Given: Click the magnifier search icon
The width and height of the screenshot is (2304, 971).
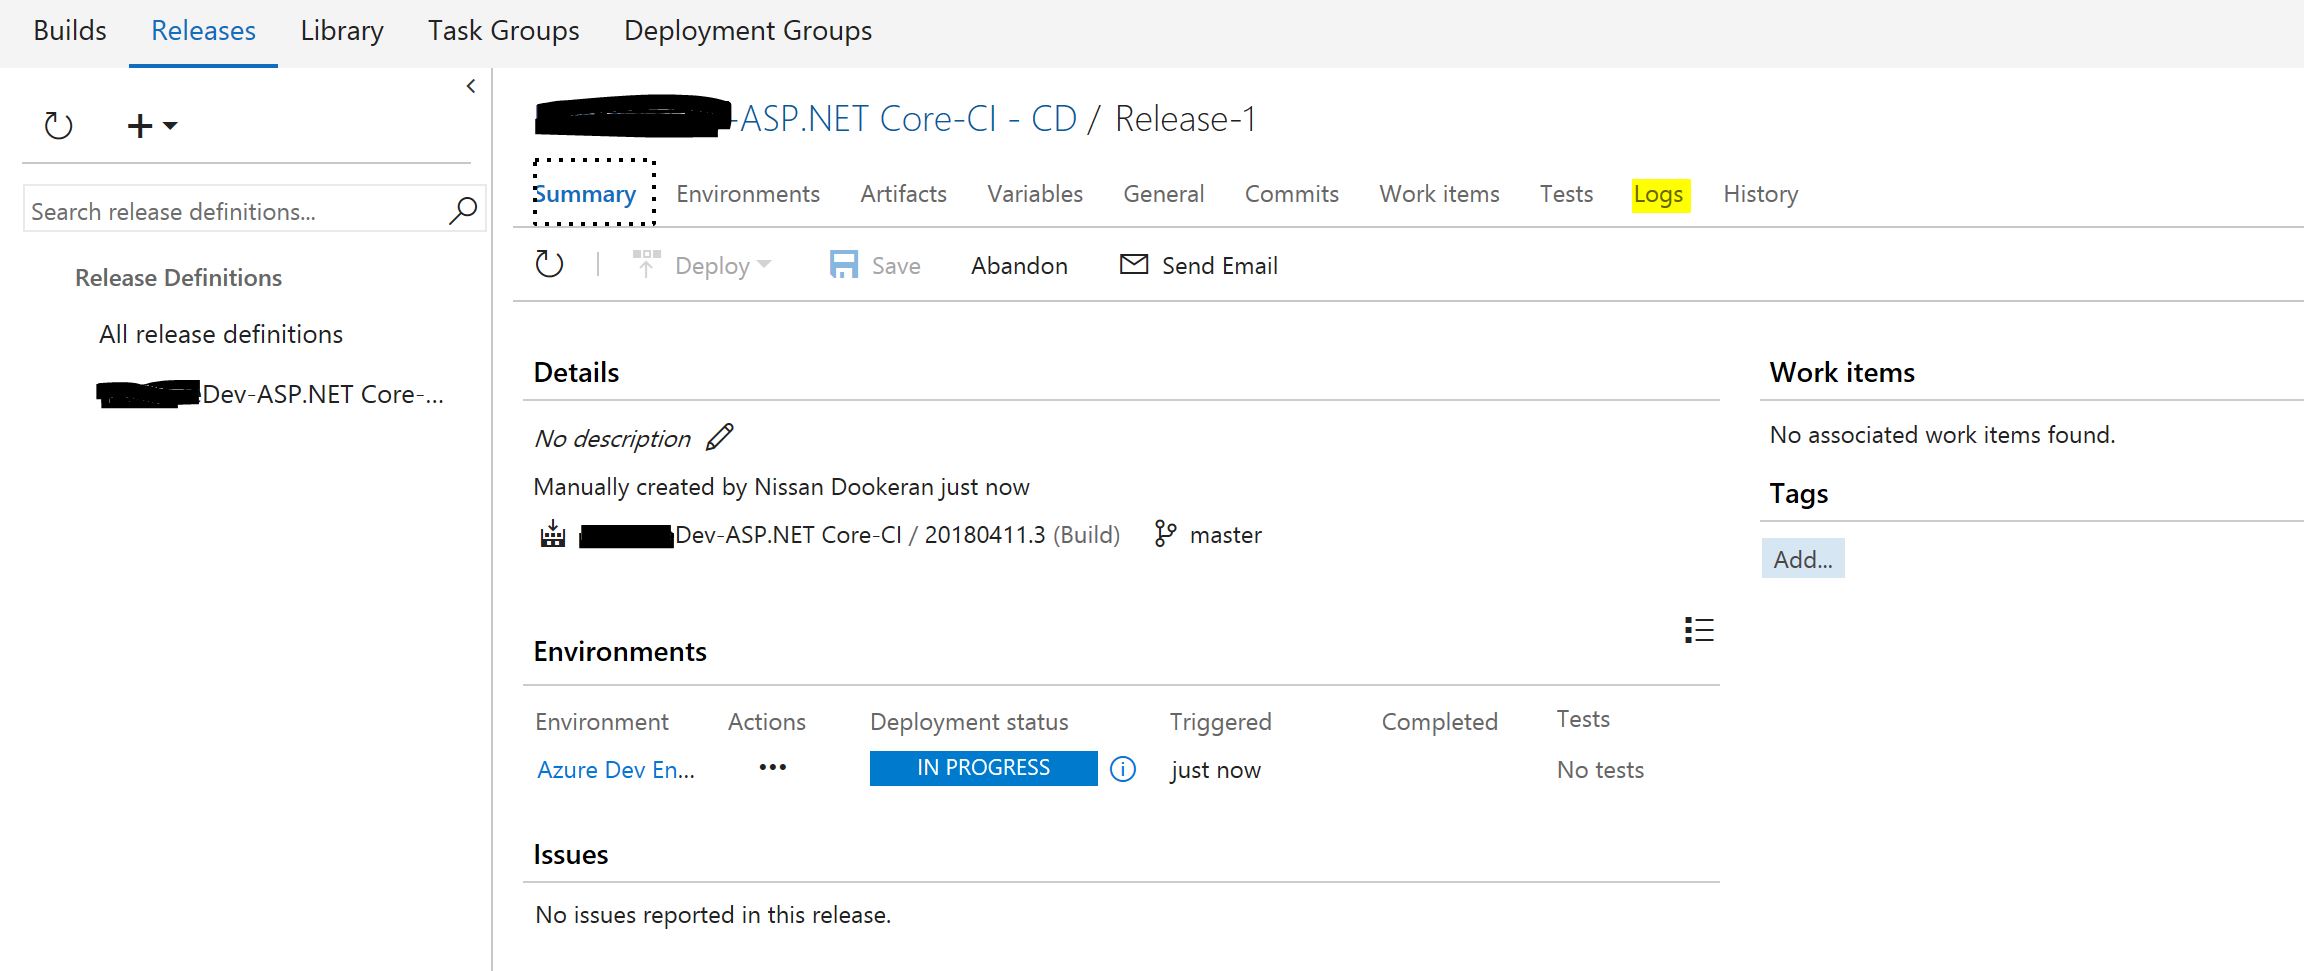Looking at the screenshot, I should 463,211.
